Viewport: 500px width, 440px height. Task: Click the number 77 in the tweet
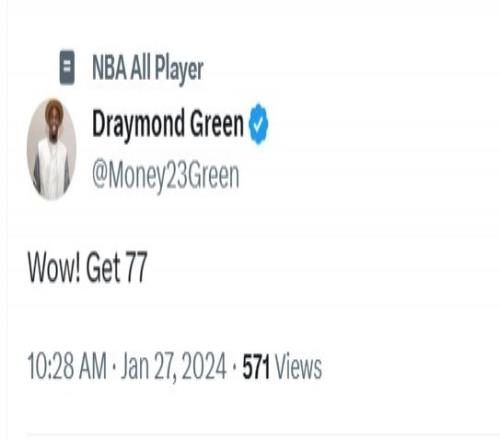[136, 267]
